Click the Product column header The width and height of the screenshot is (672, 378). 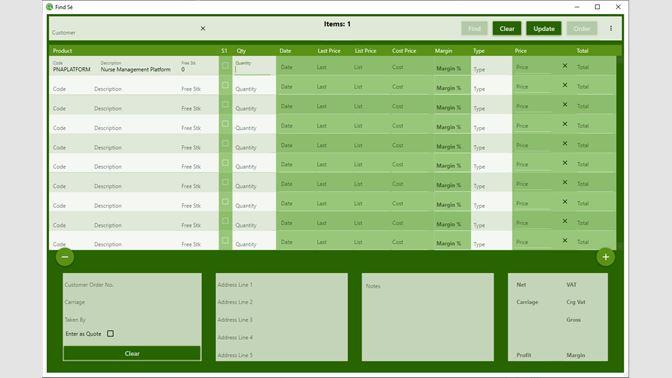click(x=62, y=51)
